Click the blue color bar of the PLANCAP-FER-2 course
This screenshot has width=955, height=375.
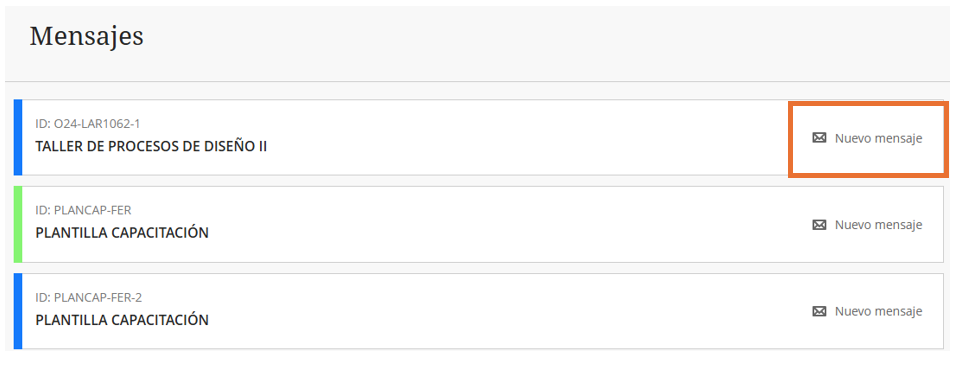[x=18, y=311]
